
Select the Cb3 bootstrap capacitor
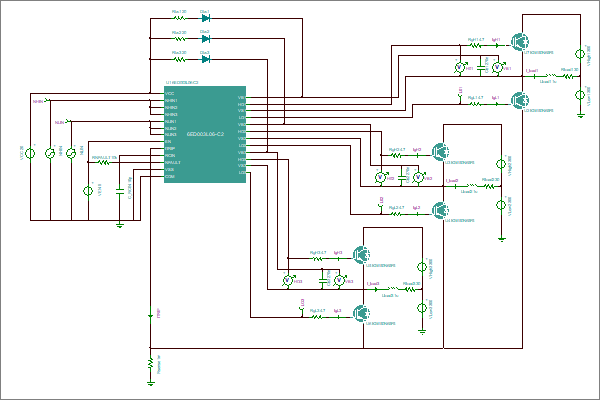pyautogui.click(x=322, y=280)
